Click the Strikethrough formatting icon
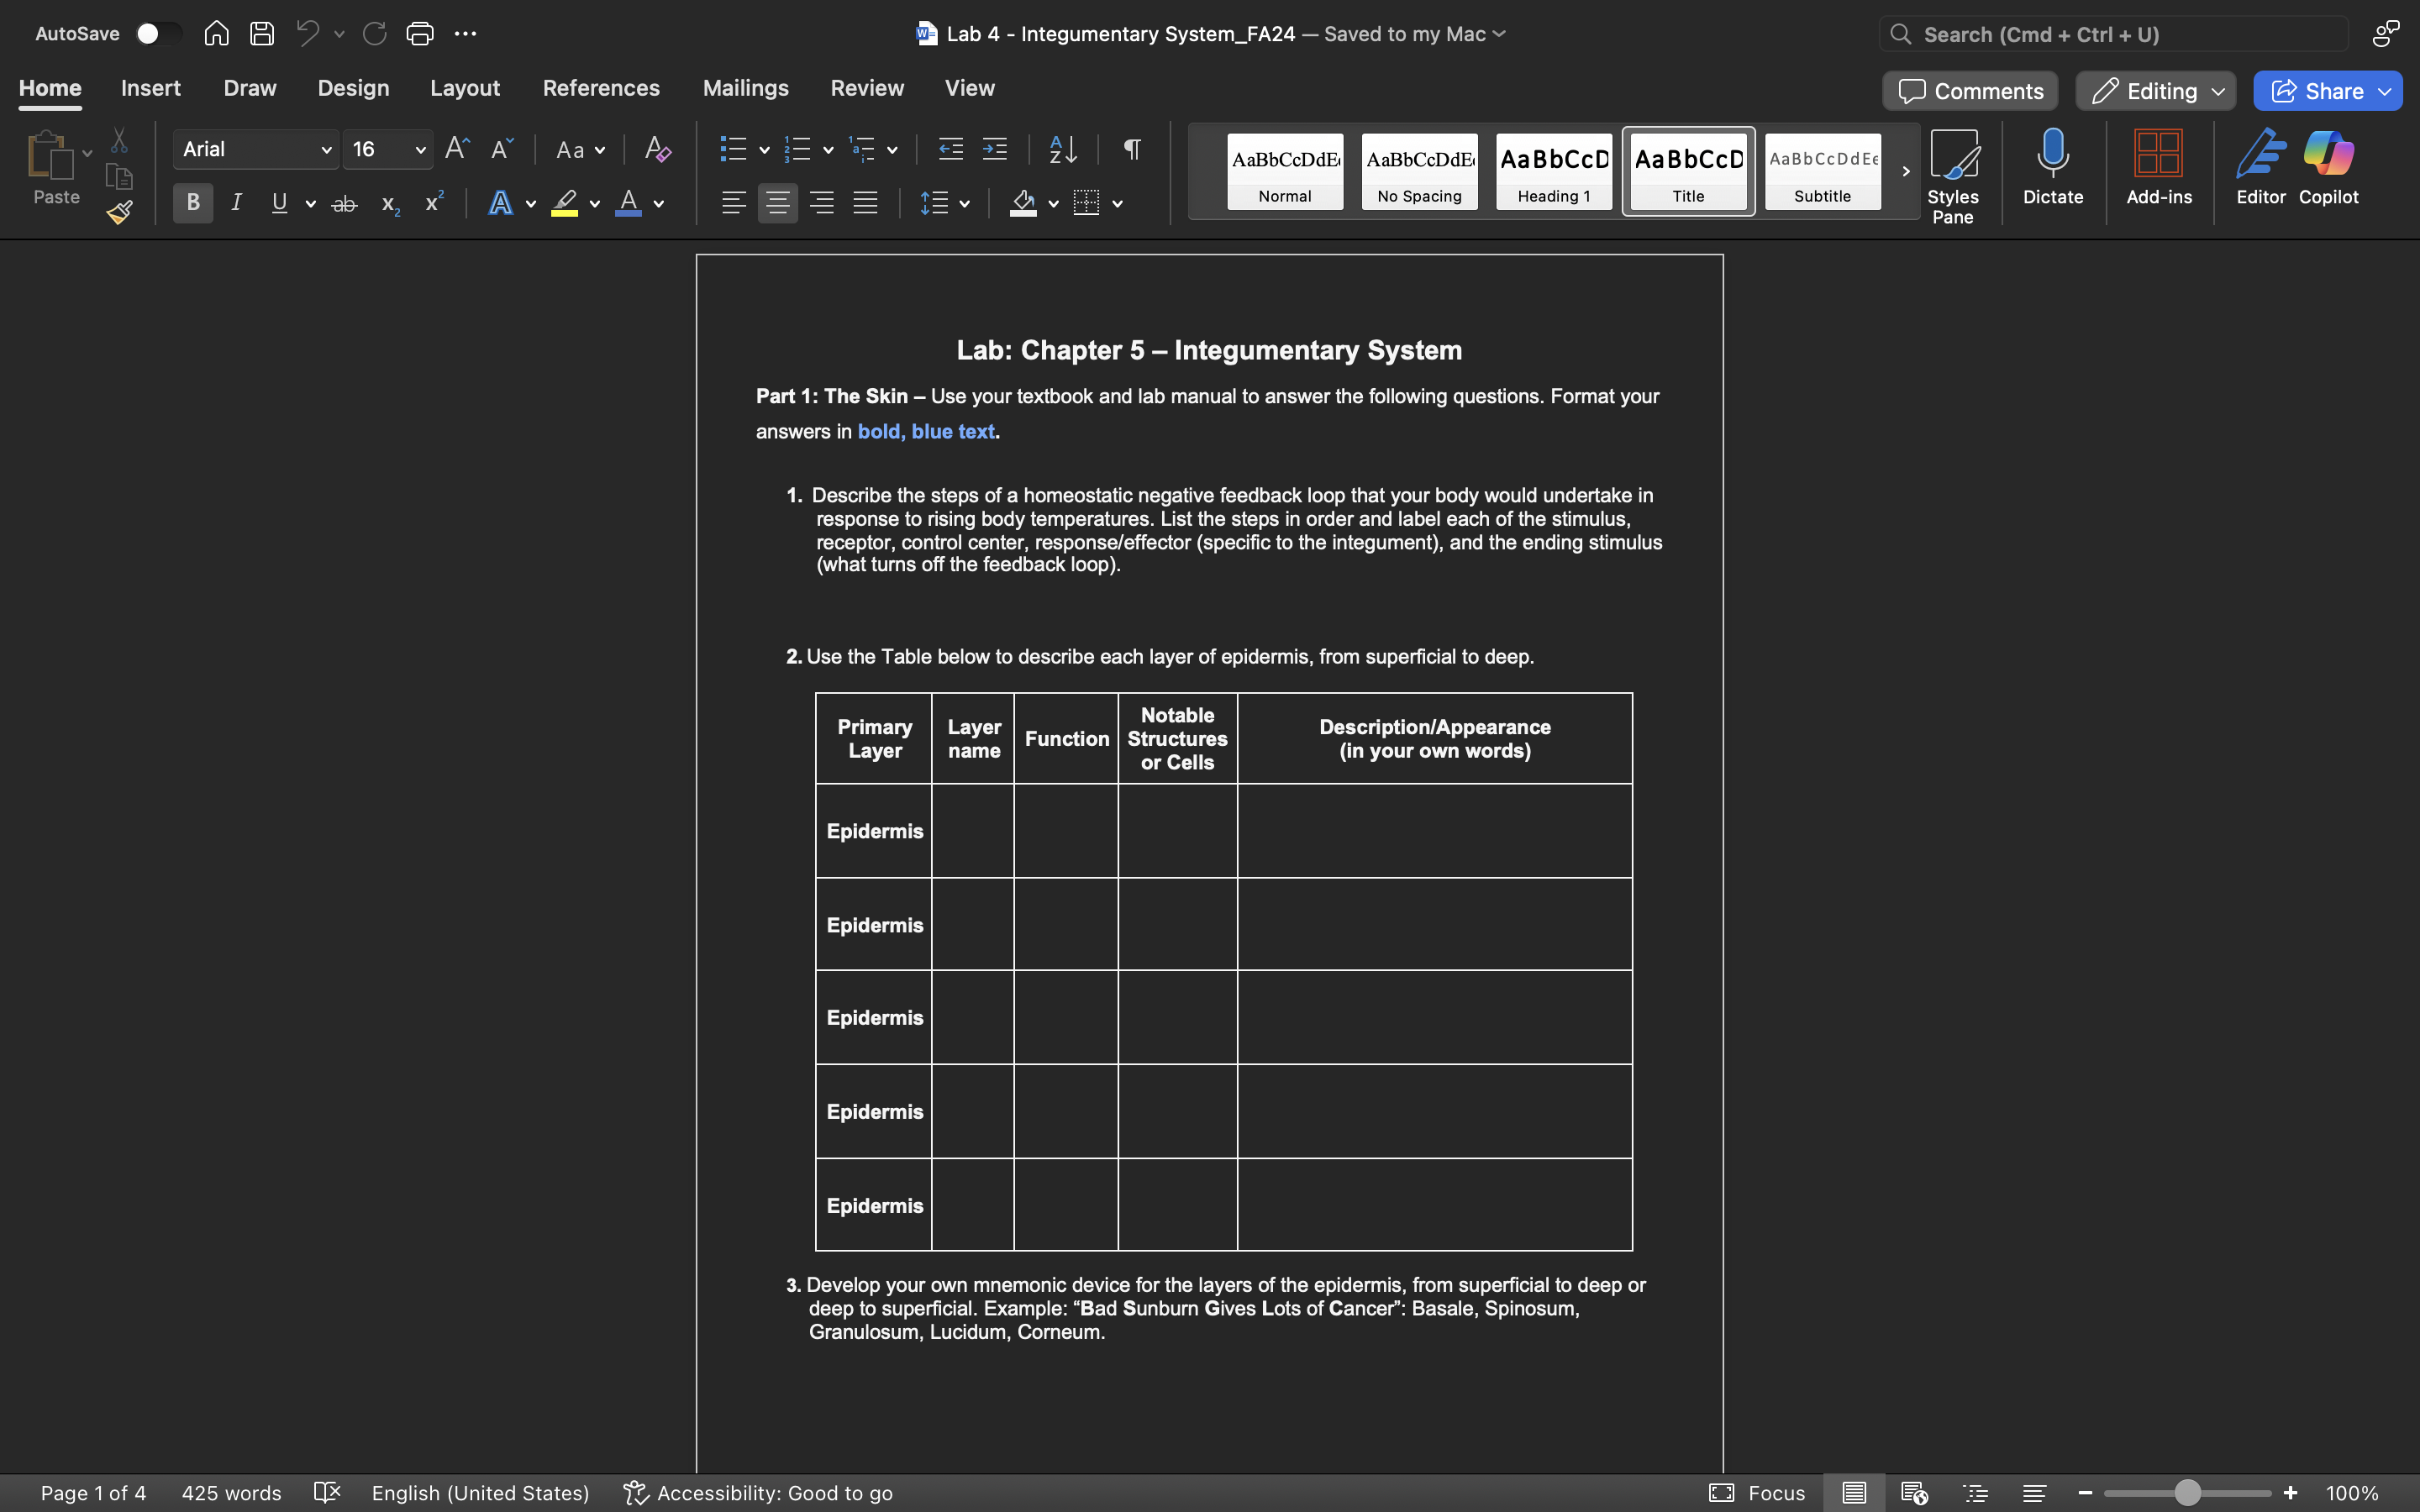2420x1512 pixels. pyautogui.click(x=344, y=204)
